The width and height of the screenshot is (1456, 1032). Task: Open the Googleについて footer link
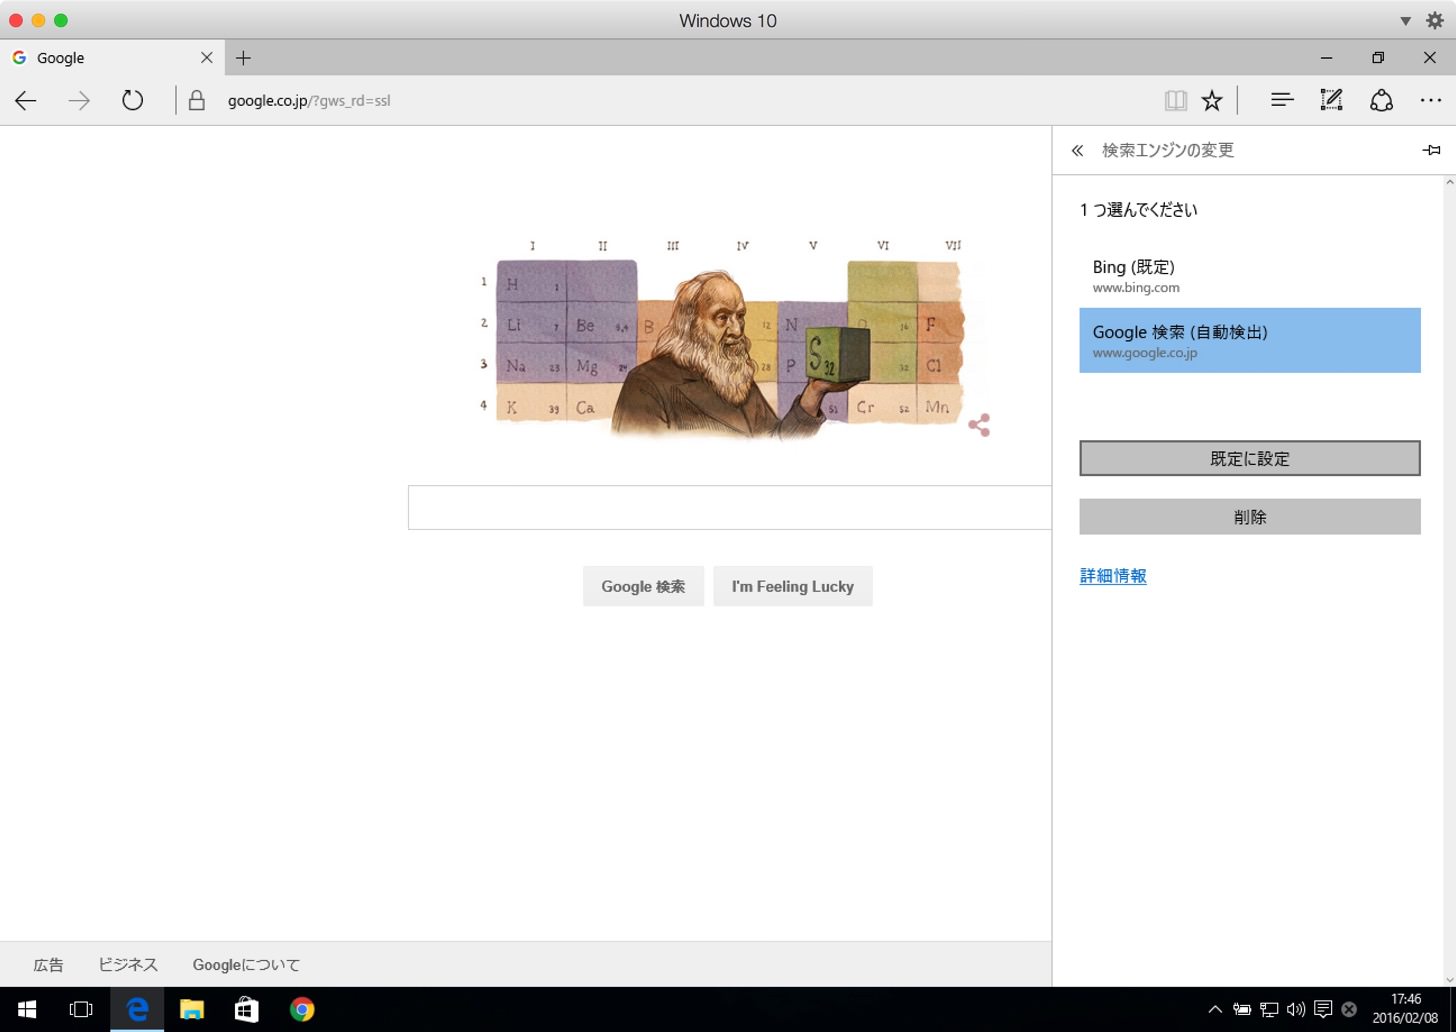(246, 965)
